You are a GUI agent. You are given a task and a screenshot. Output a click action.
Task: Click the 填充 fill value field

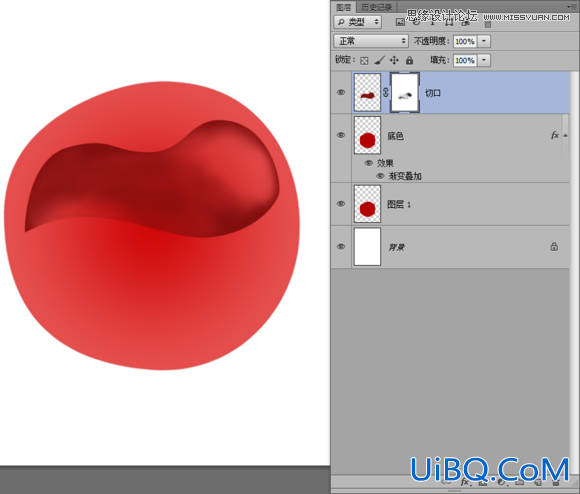point(465,60)
